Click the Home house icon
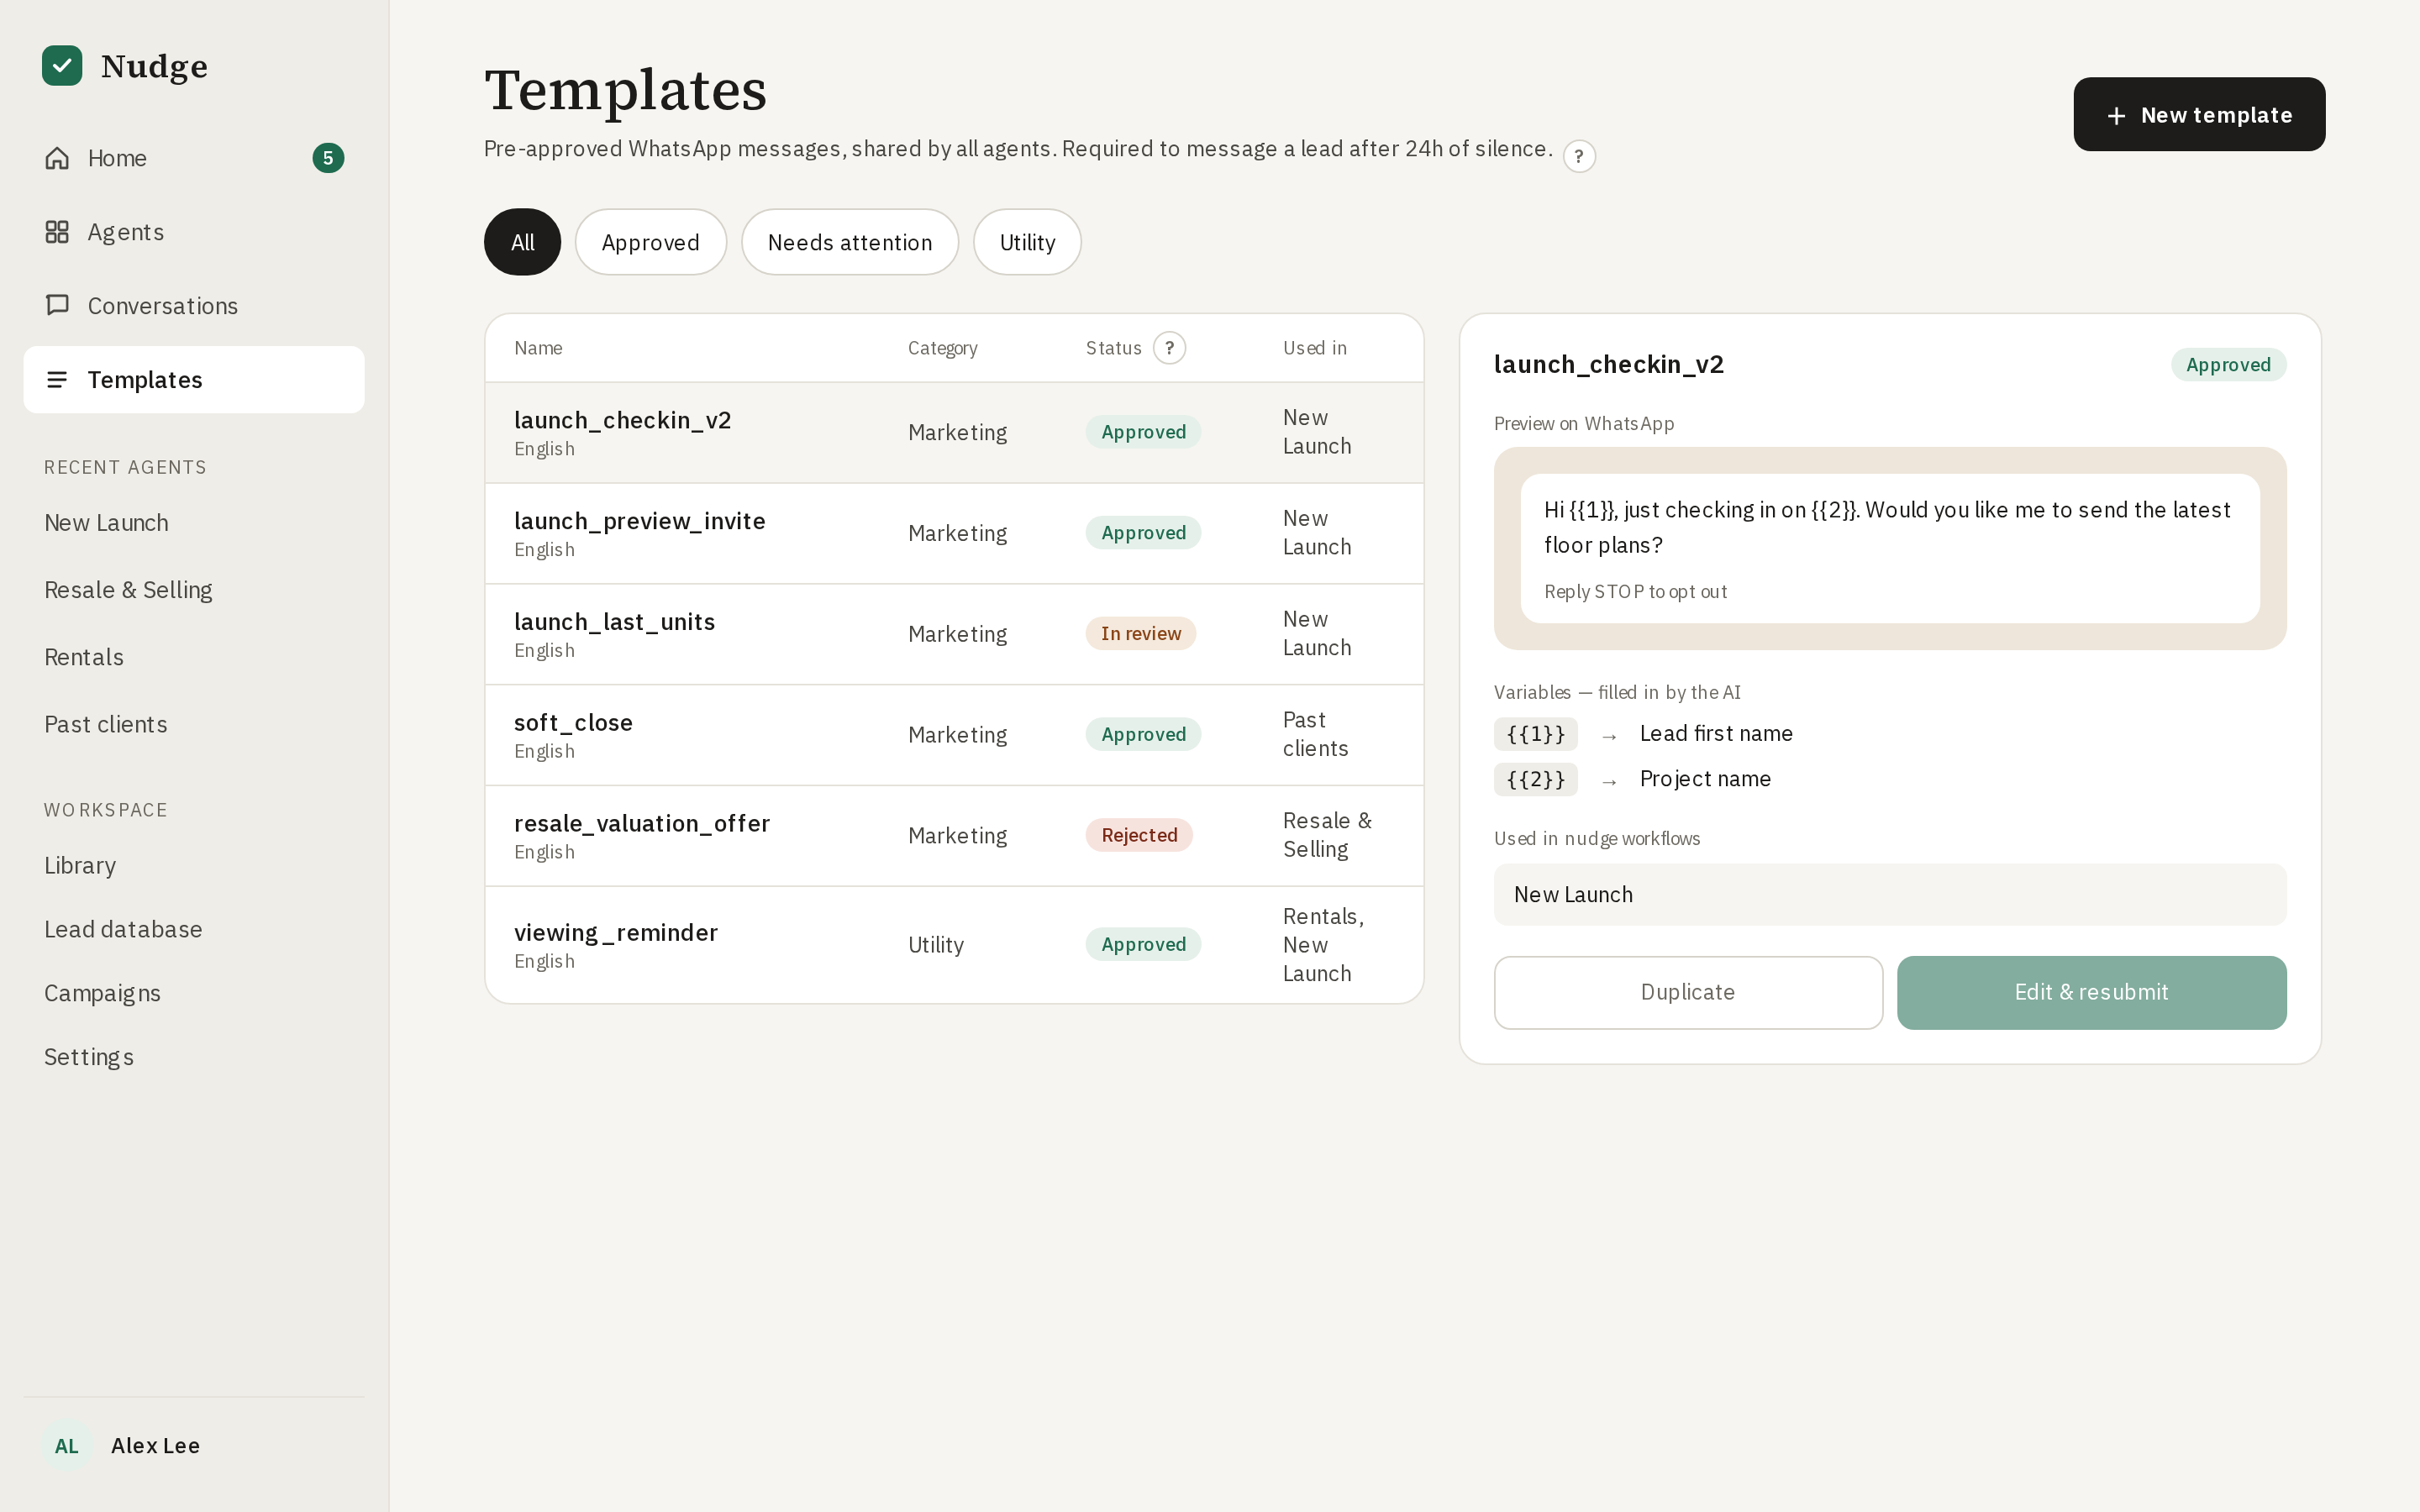 coord(57,158)
